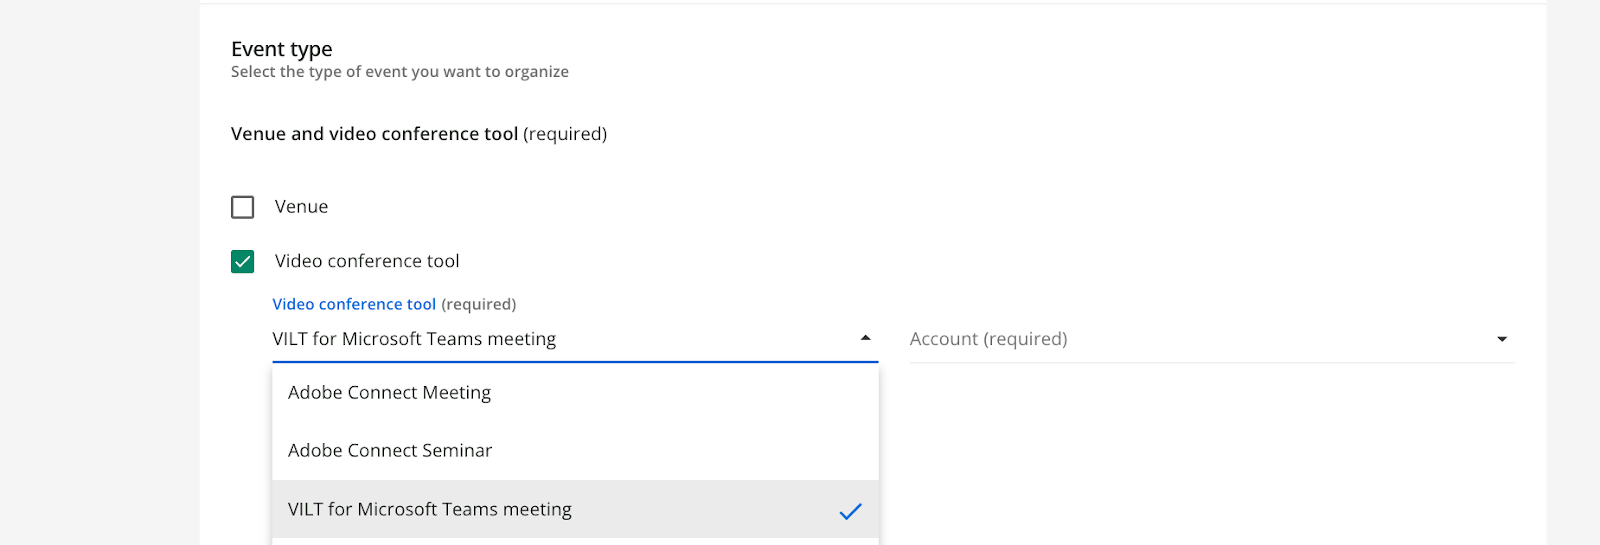This screenshot has width=1600, height=545.
Task: Open the Account (required) dropdown field
Action: click(1200, 340)
